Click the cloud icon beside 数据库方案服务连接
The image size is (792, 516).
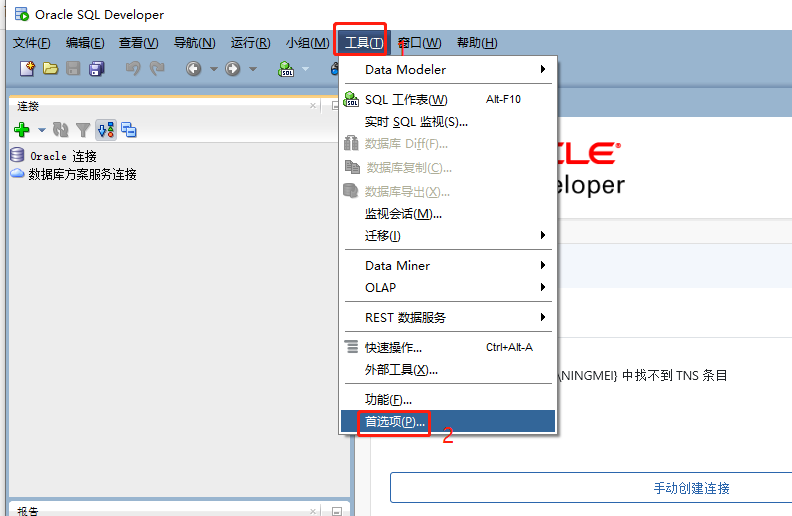tap(17, 174)
